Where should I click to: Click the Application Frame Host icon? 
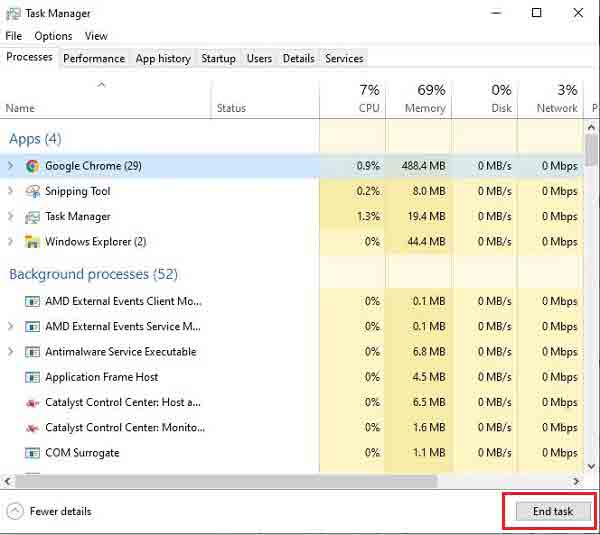[33, 377]
